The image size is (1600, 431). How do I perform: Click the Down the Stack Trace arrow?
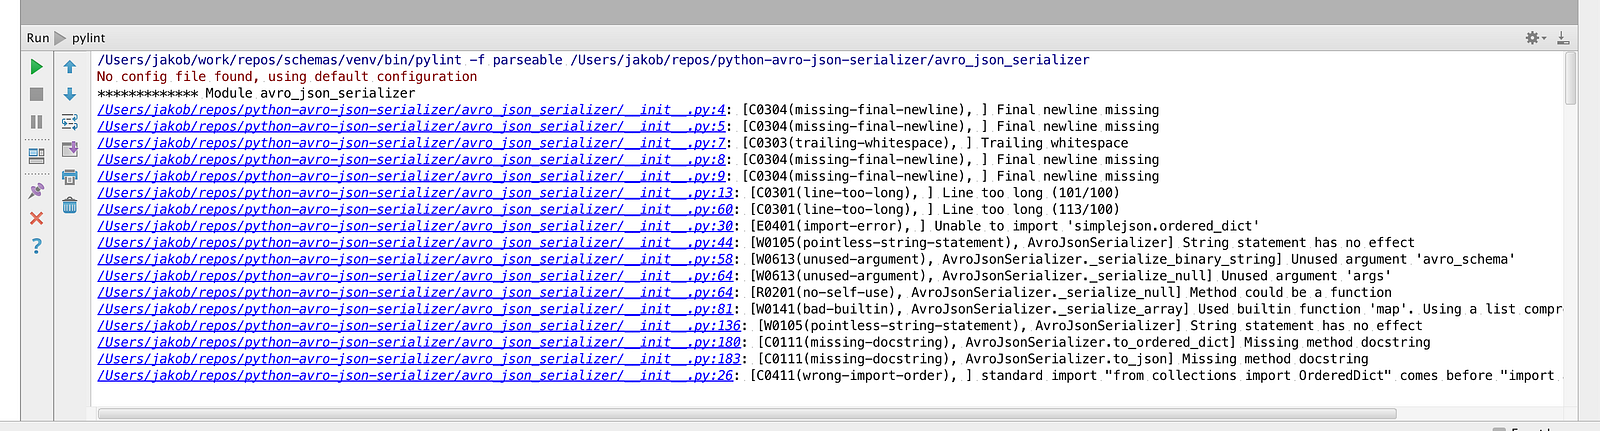click(x=70, y=94)
